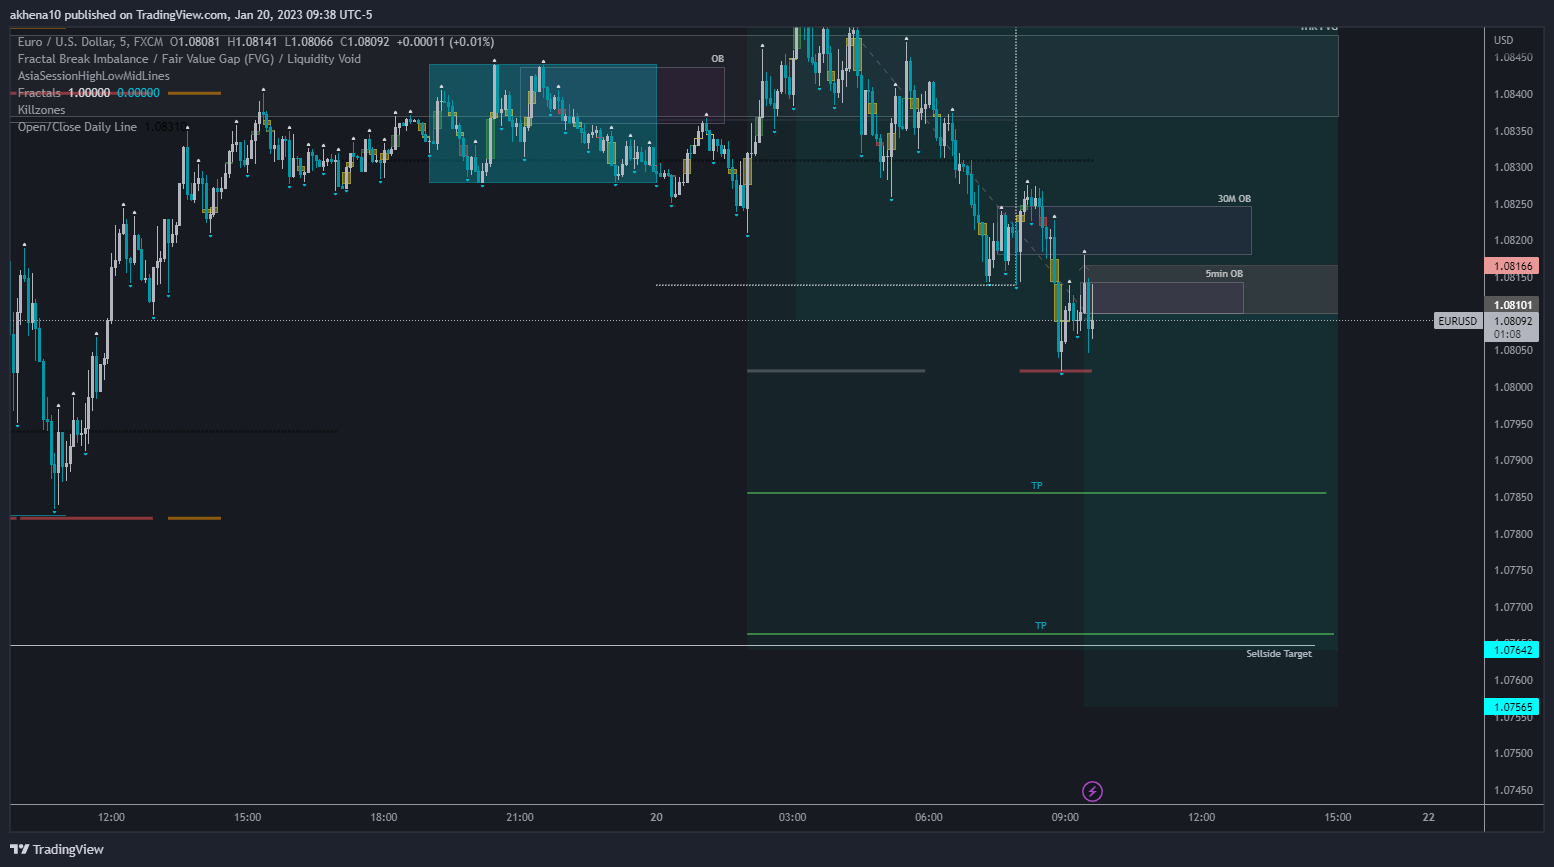Click the 1.08300 price axis value
Image resolution: width=1554 pixels, height=867 pixels.
(1513, 167)
